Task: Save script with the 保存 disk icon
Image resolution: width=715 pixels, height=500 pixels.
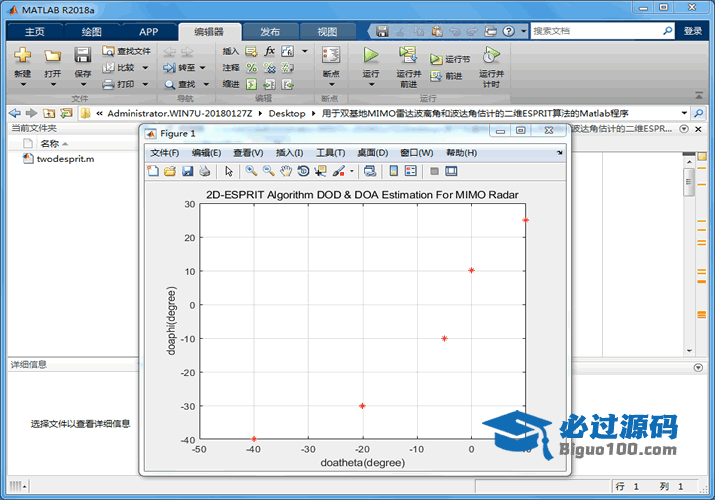Action: (83, 55)
